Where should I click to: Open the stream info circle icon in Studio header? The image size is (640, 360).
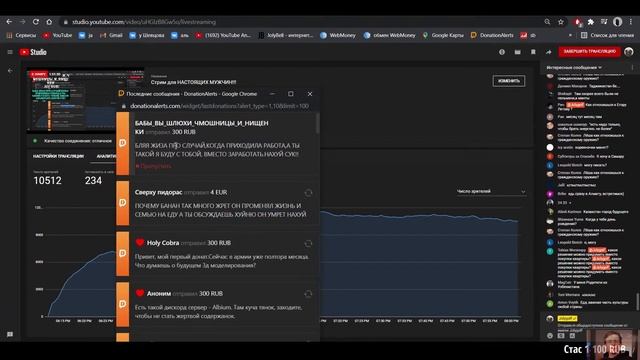[502, 52]
